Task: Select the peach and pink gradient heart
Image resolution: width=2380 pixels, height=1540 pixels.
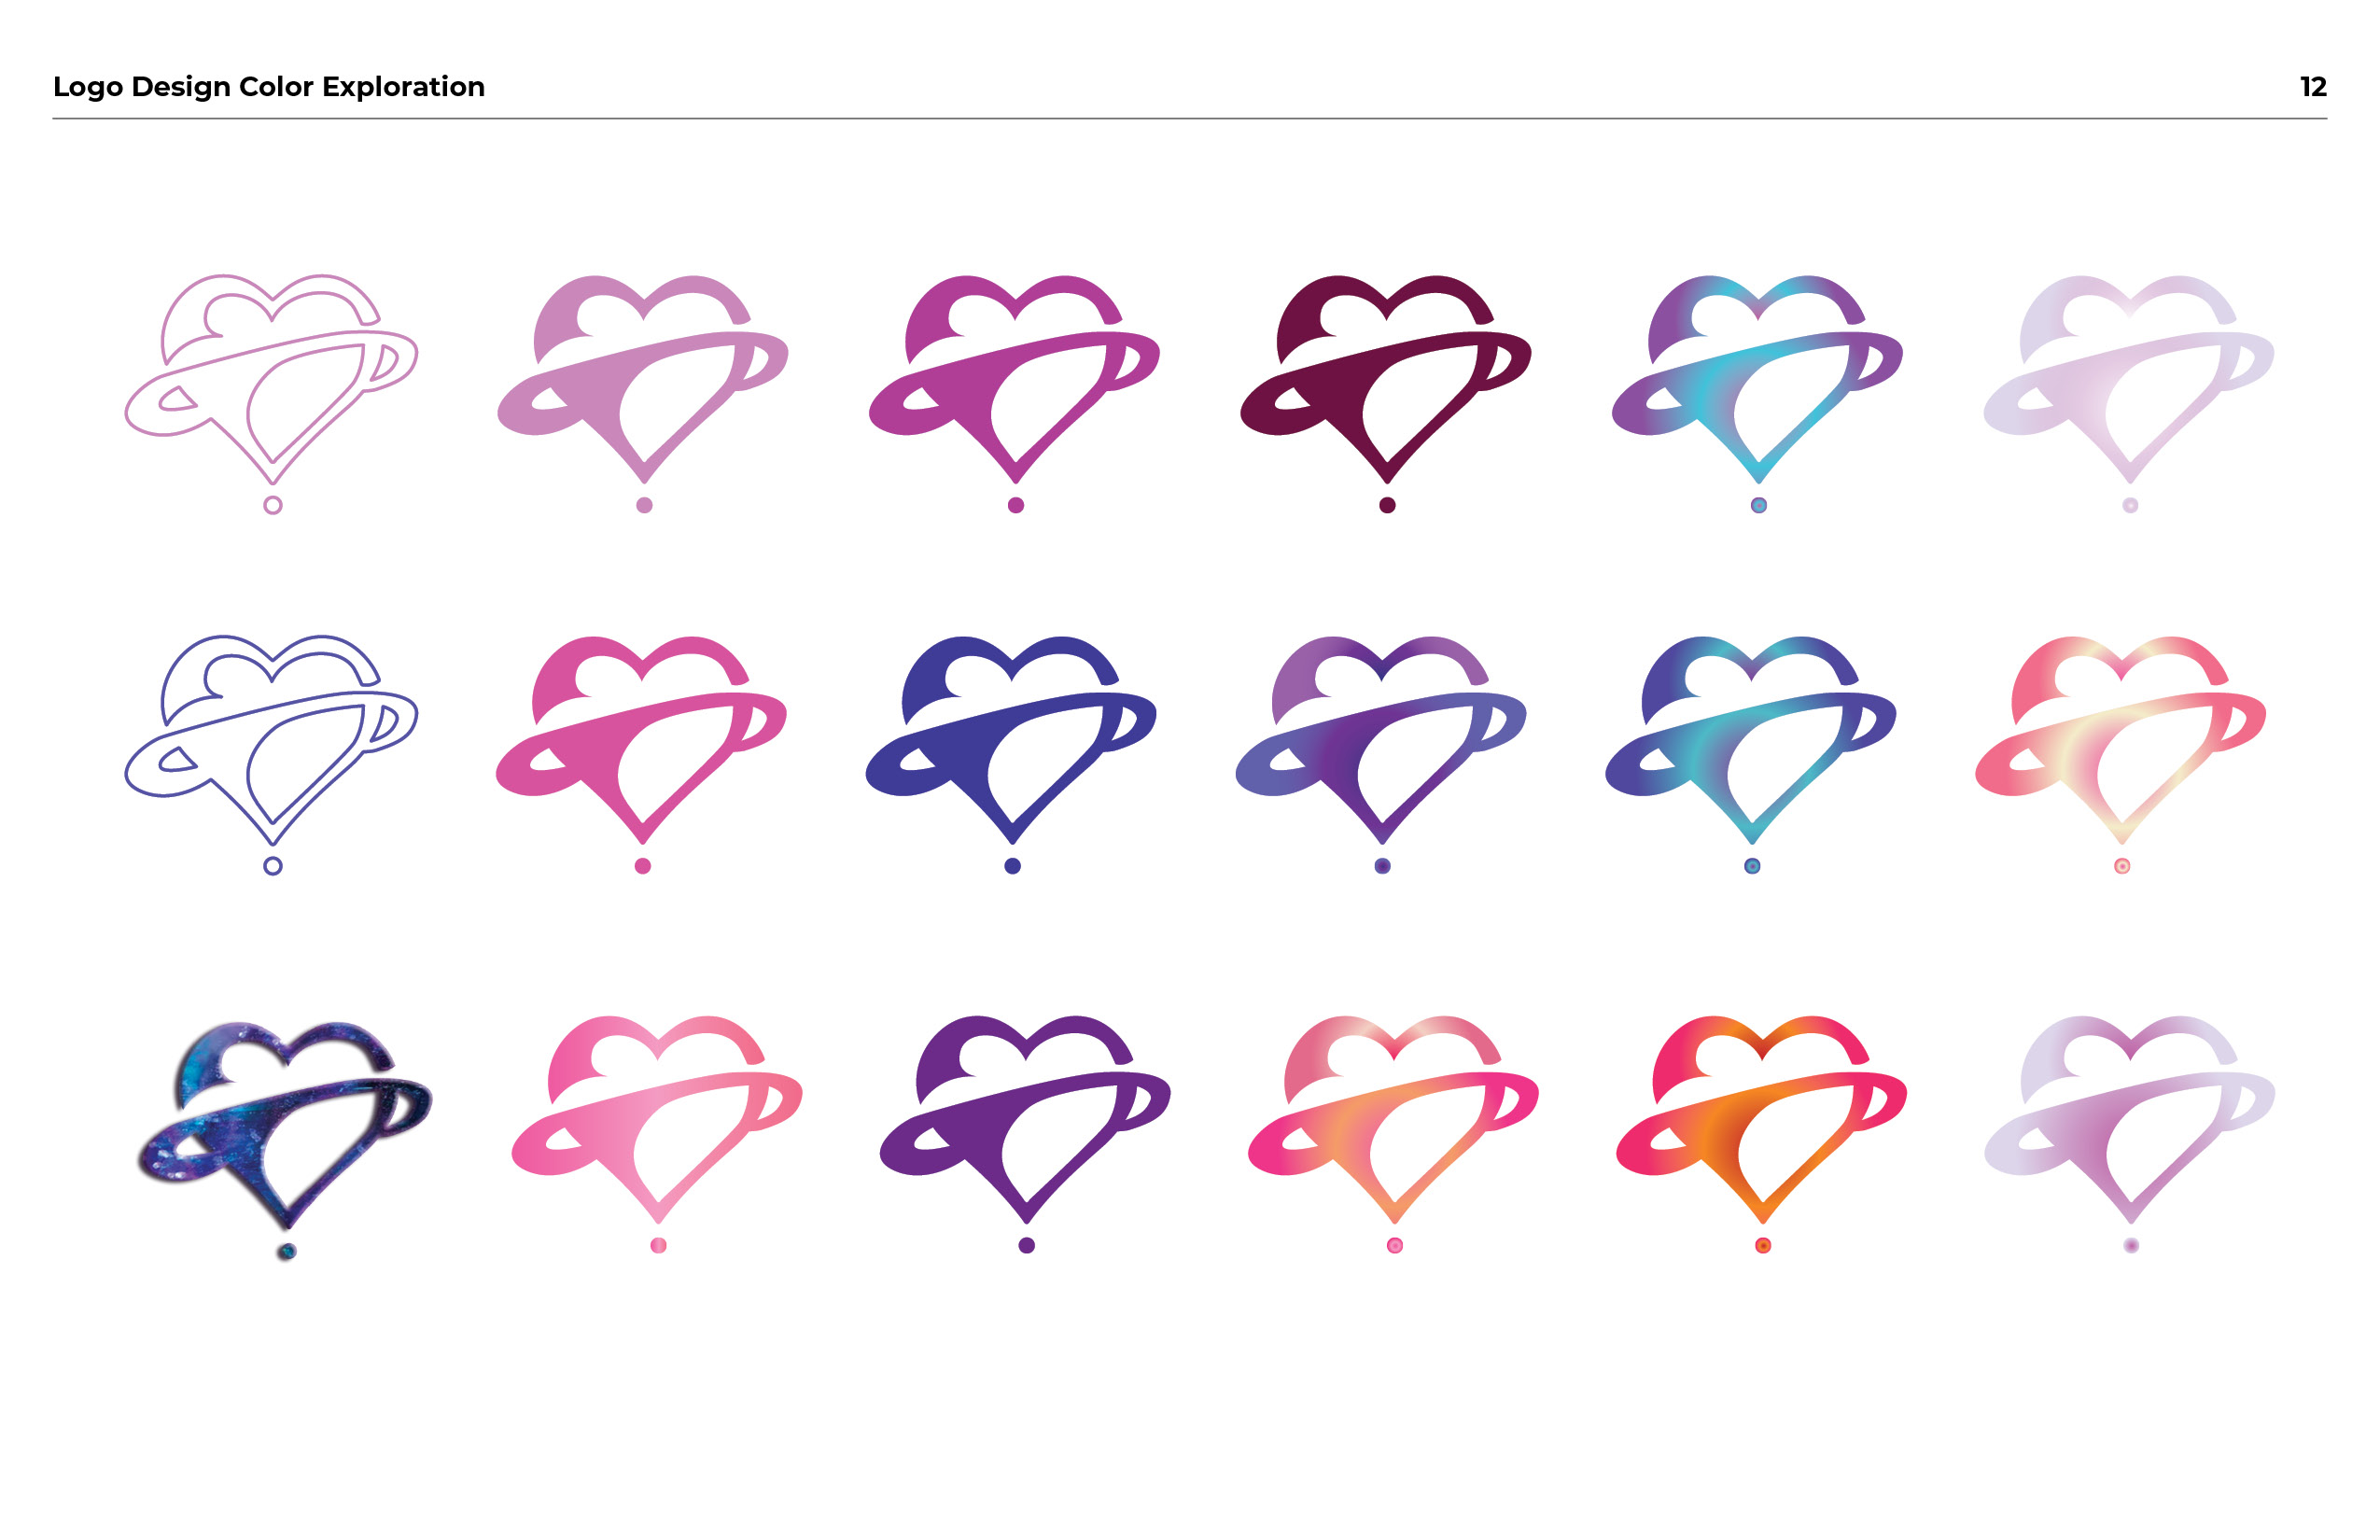Action: 1393,1120
